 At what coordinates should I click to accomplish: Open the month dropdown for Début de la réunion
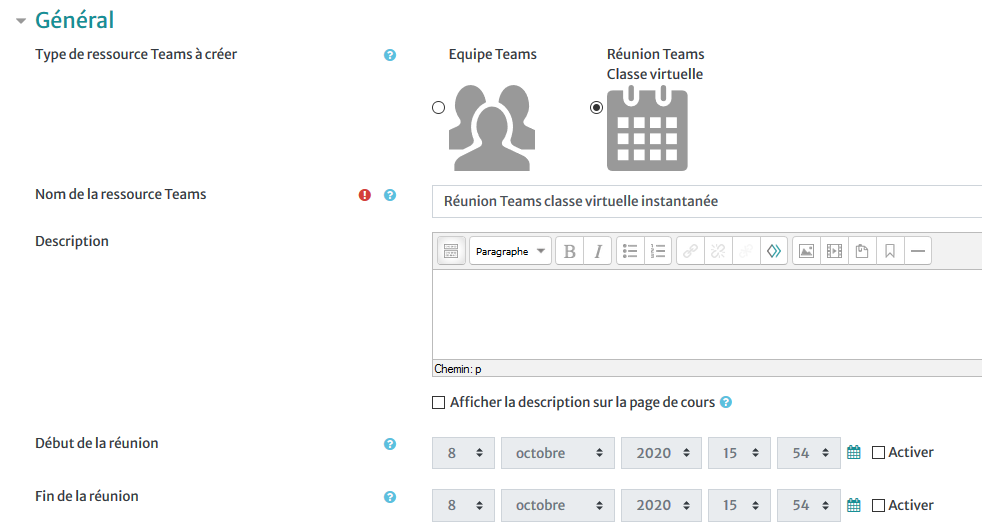(x=559, y=453)
